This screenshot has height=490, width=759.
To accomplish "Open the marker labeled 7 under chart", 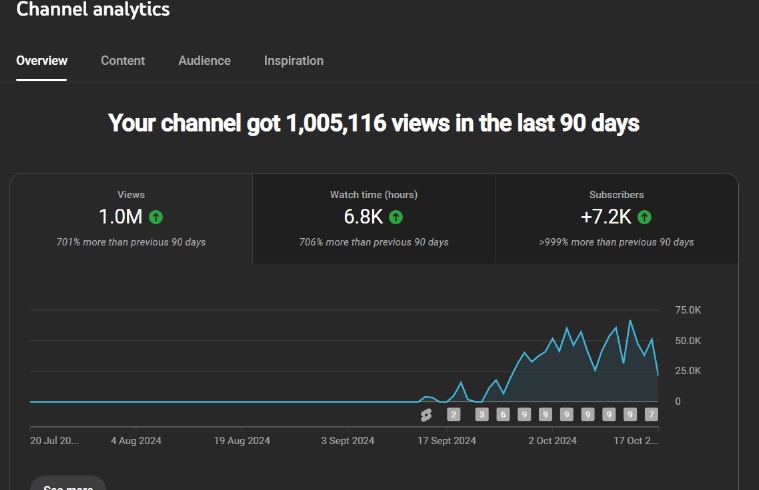I will [652, 414].
